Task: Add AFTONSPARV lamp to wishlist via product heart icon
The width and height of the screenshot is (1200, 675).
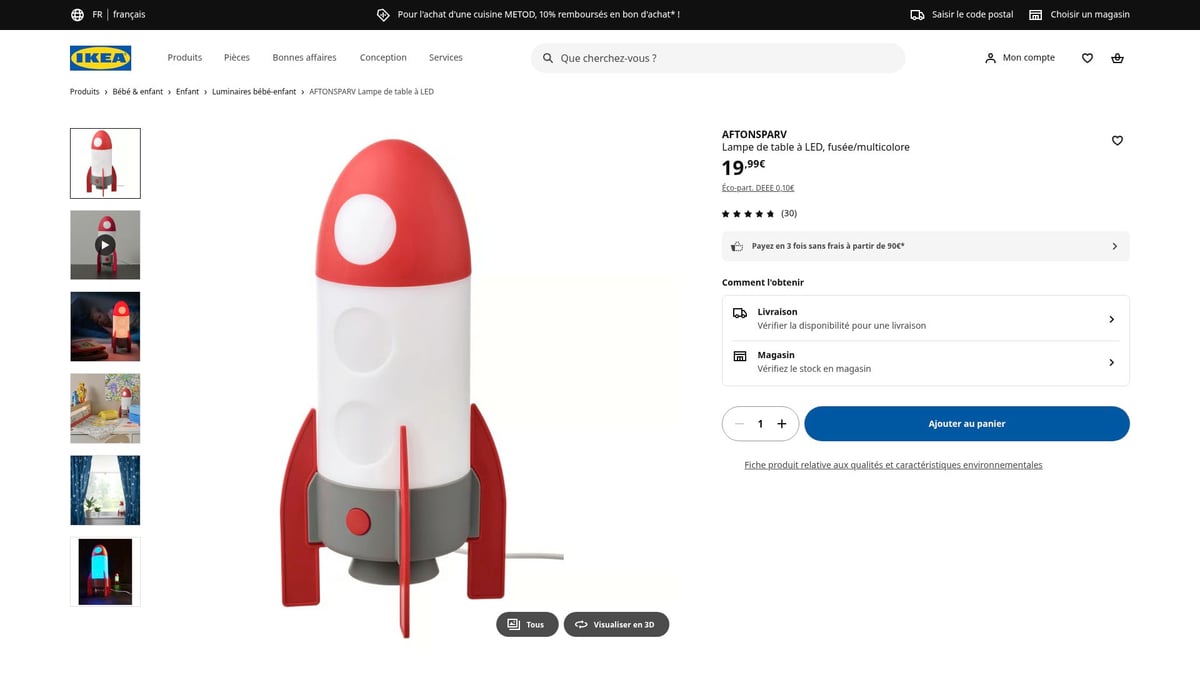Action: 1117,140
